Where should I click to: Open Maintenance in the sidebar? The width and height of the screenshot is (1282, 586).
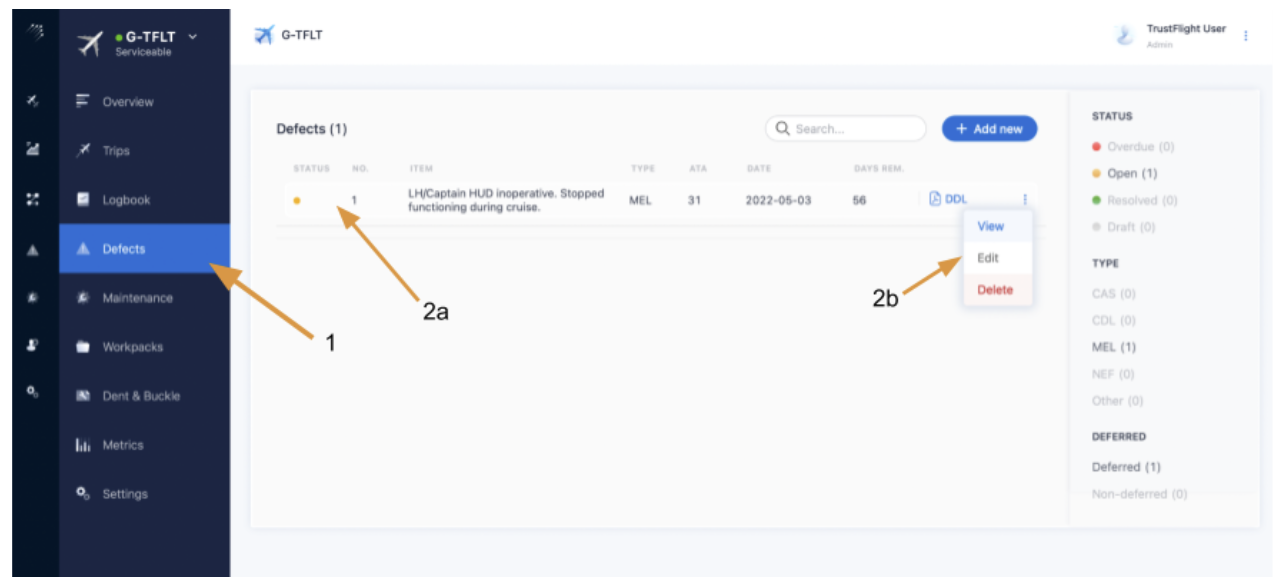click(137, 298)
